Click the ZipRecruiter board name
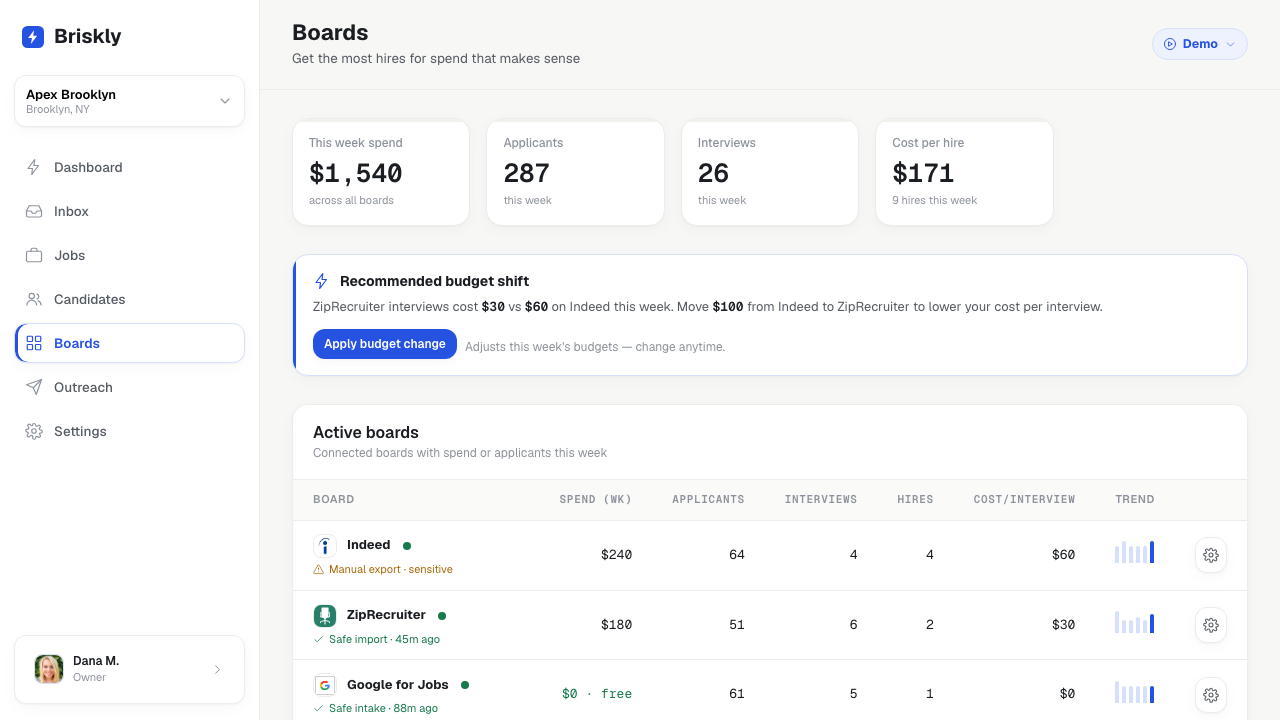Image resolution: width=1280 pixels, height=720 pixels. click(386, 615)
